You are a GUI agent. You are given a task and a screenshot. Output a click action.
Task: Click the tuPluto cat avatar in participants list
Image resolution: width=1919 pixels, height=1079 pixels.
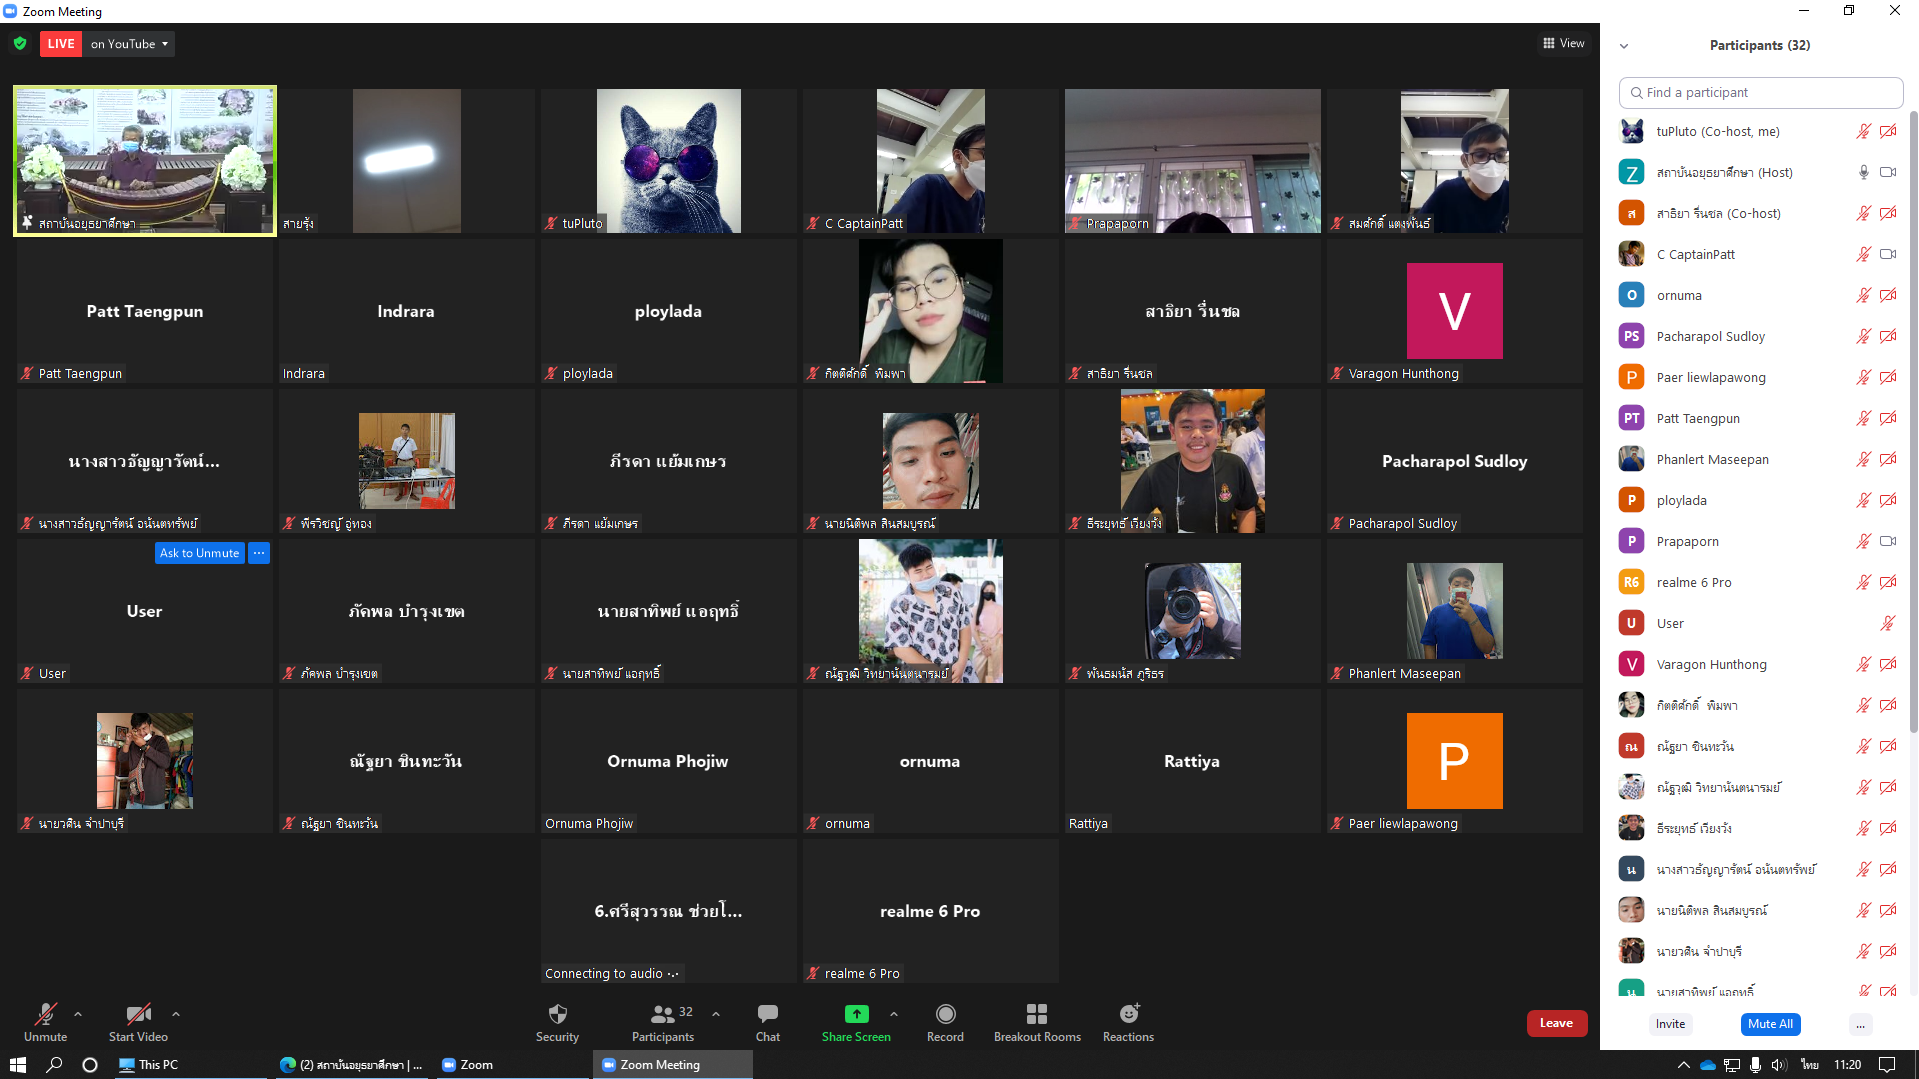pos(1631,131)
